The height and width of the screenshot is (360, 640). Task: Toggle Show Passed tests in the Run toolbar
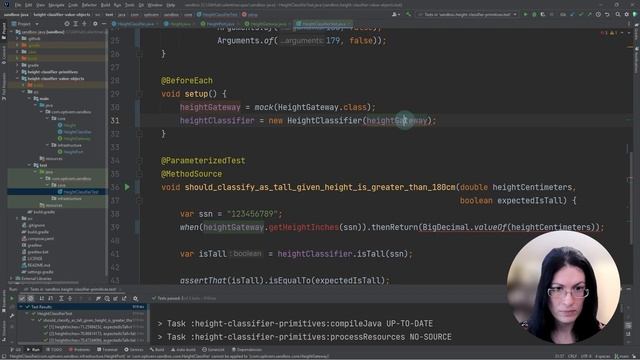[22, 298]
